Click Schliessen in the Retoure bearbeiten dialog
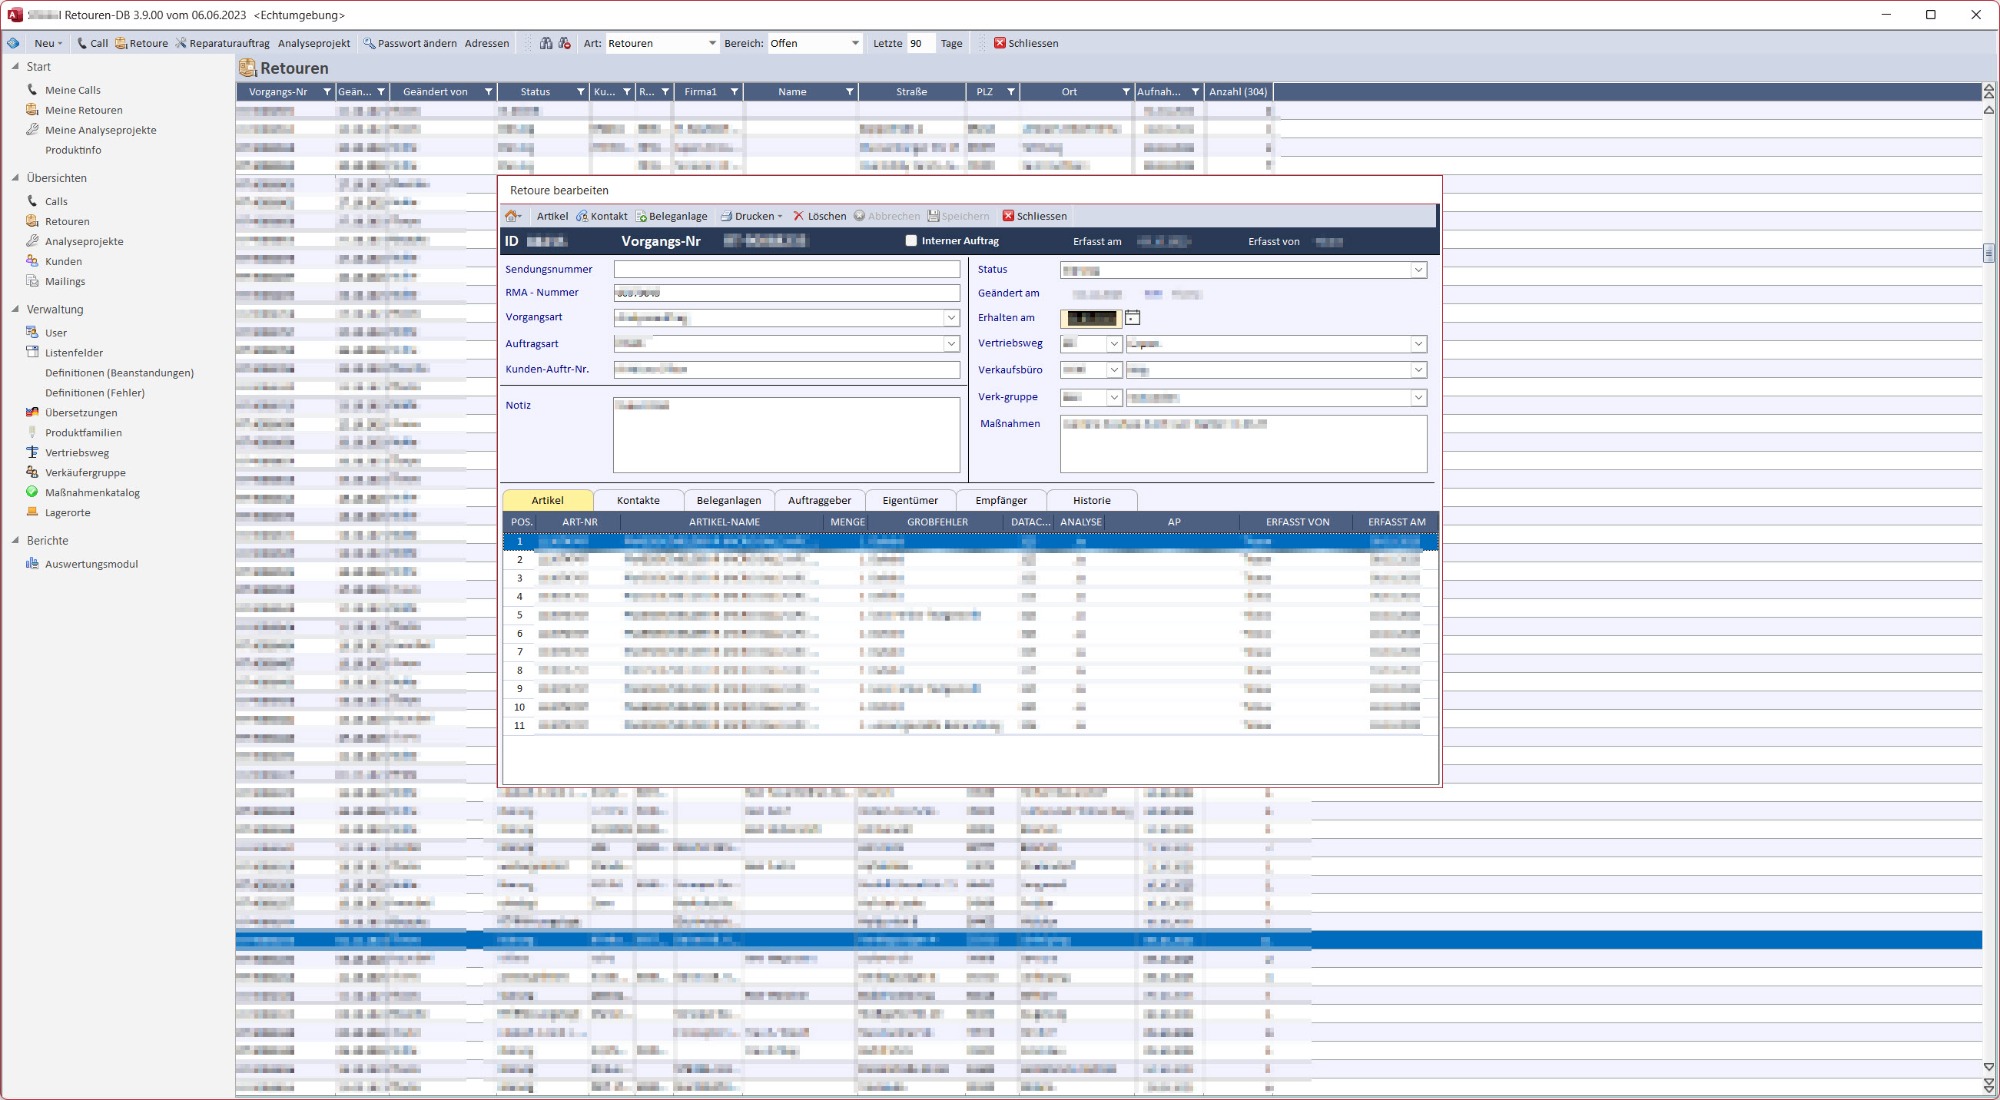Viewport: 2000px width, 1100px height. click(x=1035, y=216)
